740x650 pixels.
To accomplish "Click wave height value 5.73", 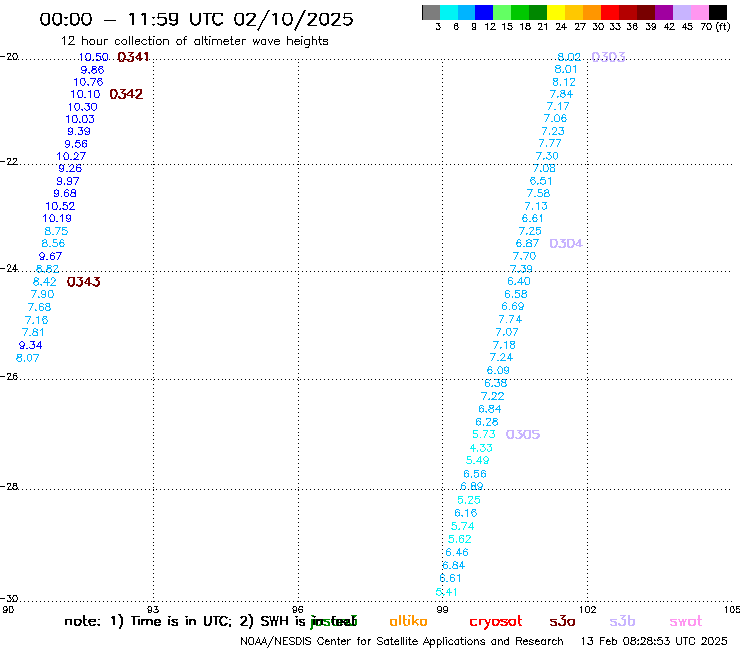I will coord(484,434).
